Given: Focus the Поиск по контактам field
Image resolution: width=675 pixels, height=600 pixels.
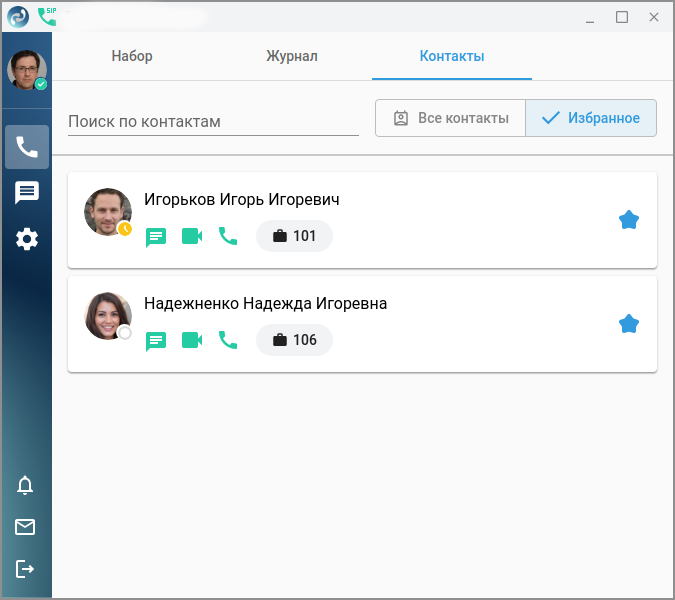Looking at the screenshot, I should 214,122.
